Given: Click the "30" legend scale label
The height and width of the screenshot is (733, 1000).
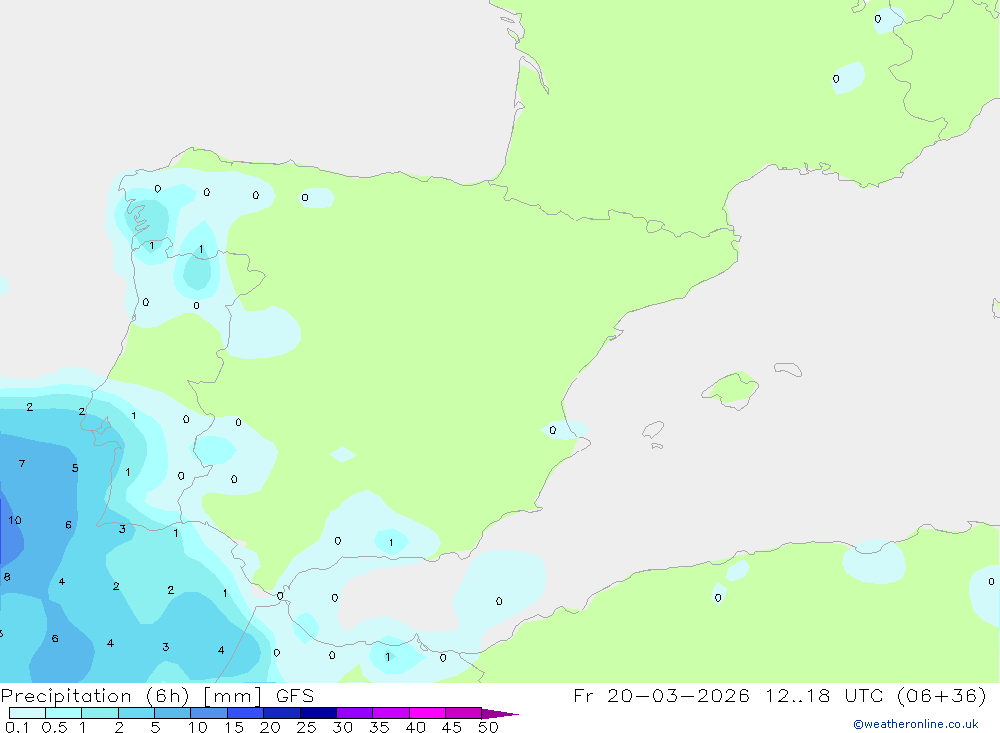Looking at the screenshot, I should 343,727.
